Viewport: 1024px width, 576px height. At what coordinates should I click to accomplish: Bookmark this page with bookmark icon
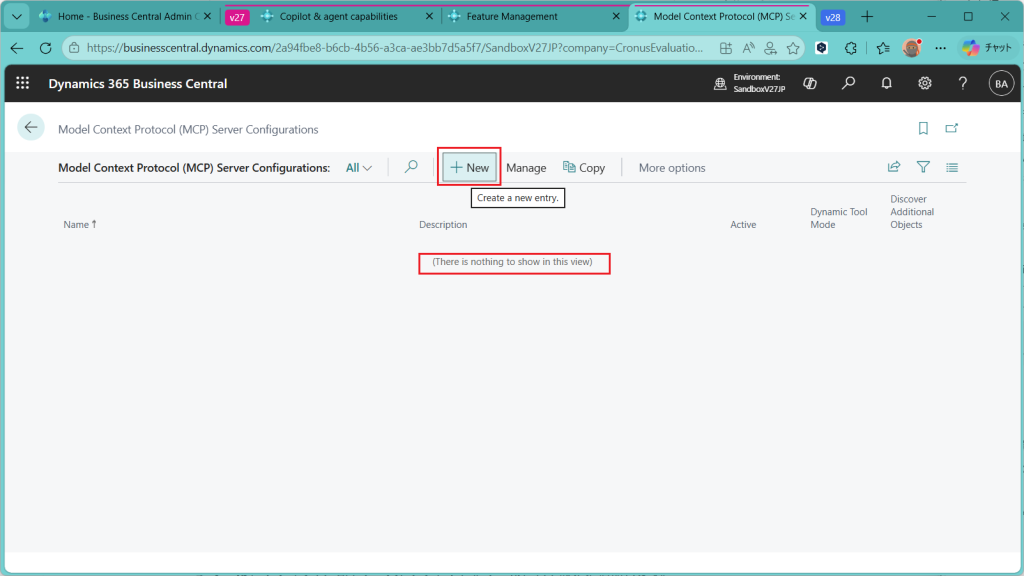[923, 128]
